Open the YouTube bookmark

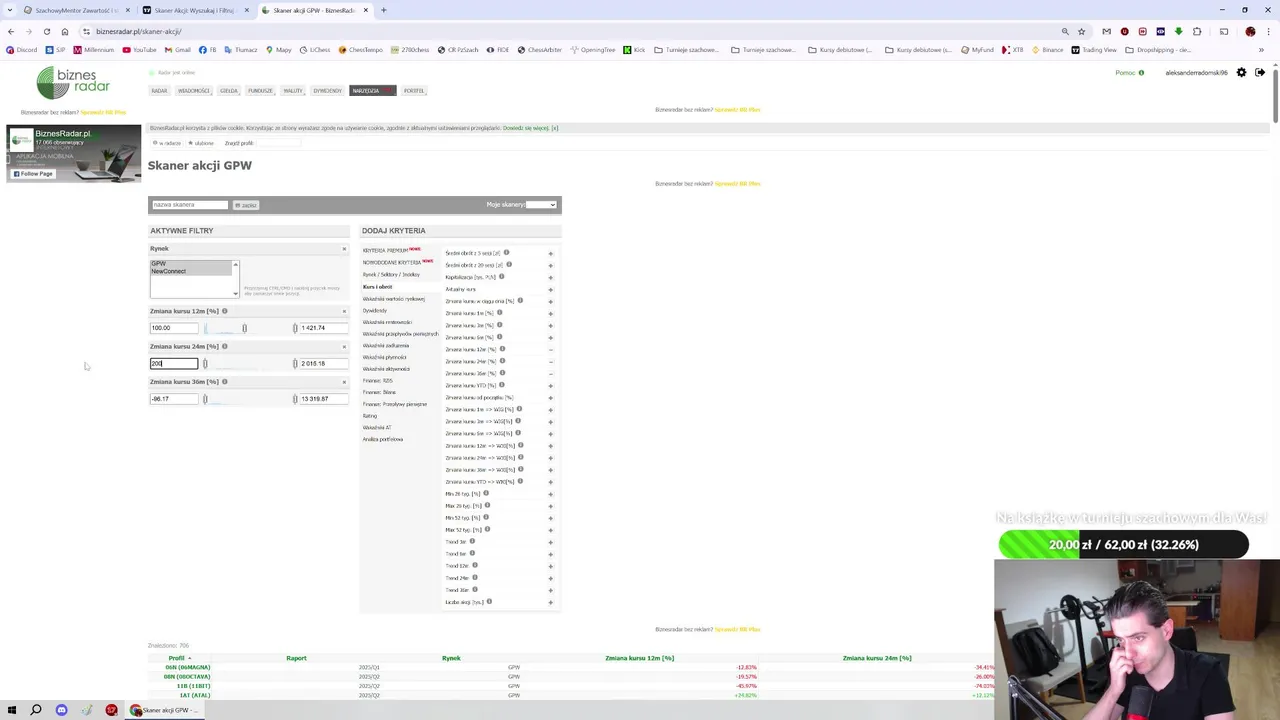(x=139, y=50)
